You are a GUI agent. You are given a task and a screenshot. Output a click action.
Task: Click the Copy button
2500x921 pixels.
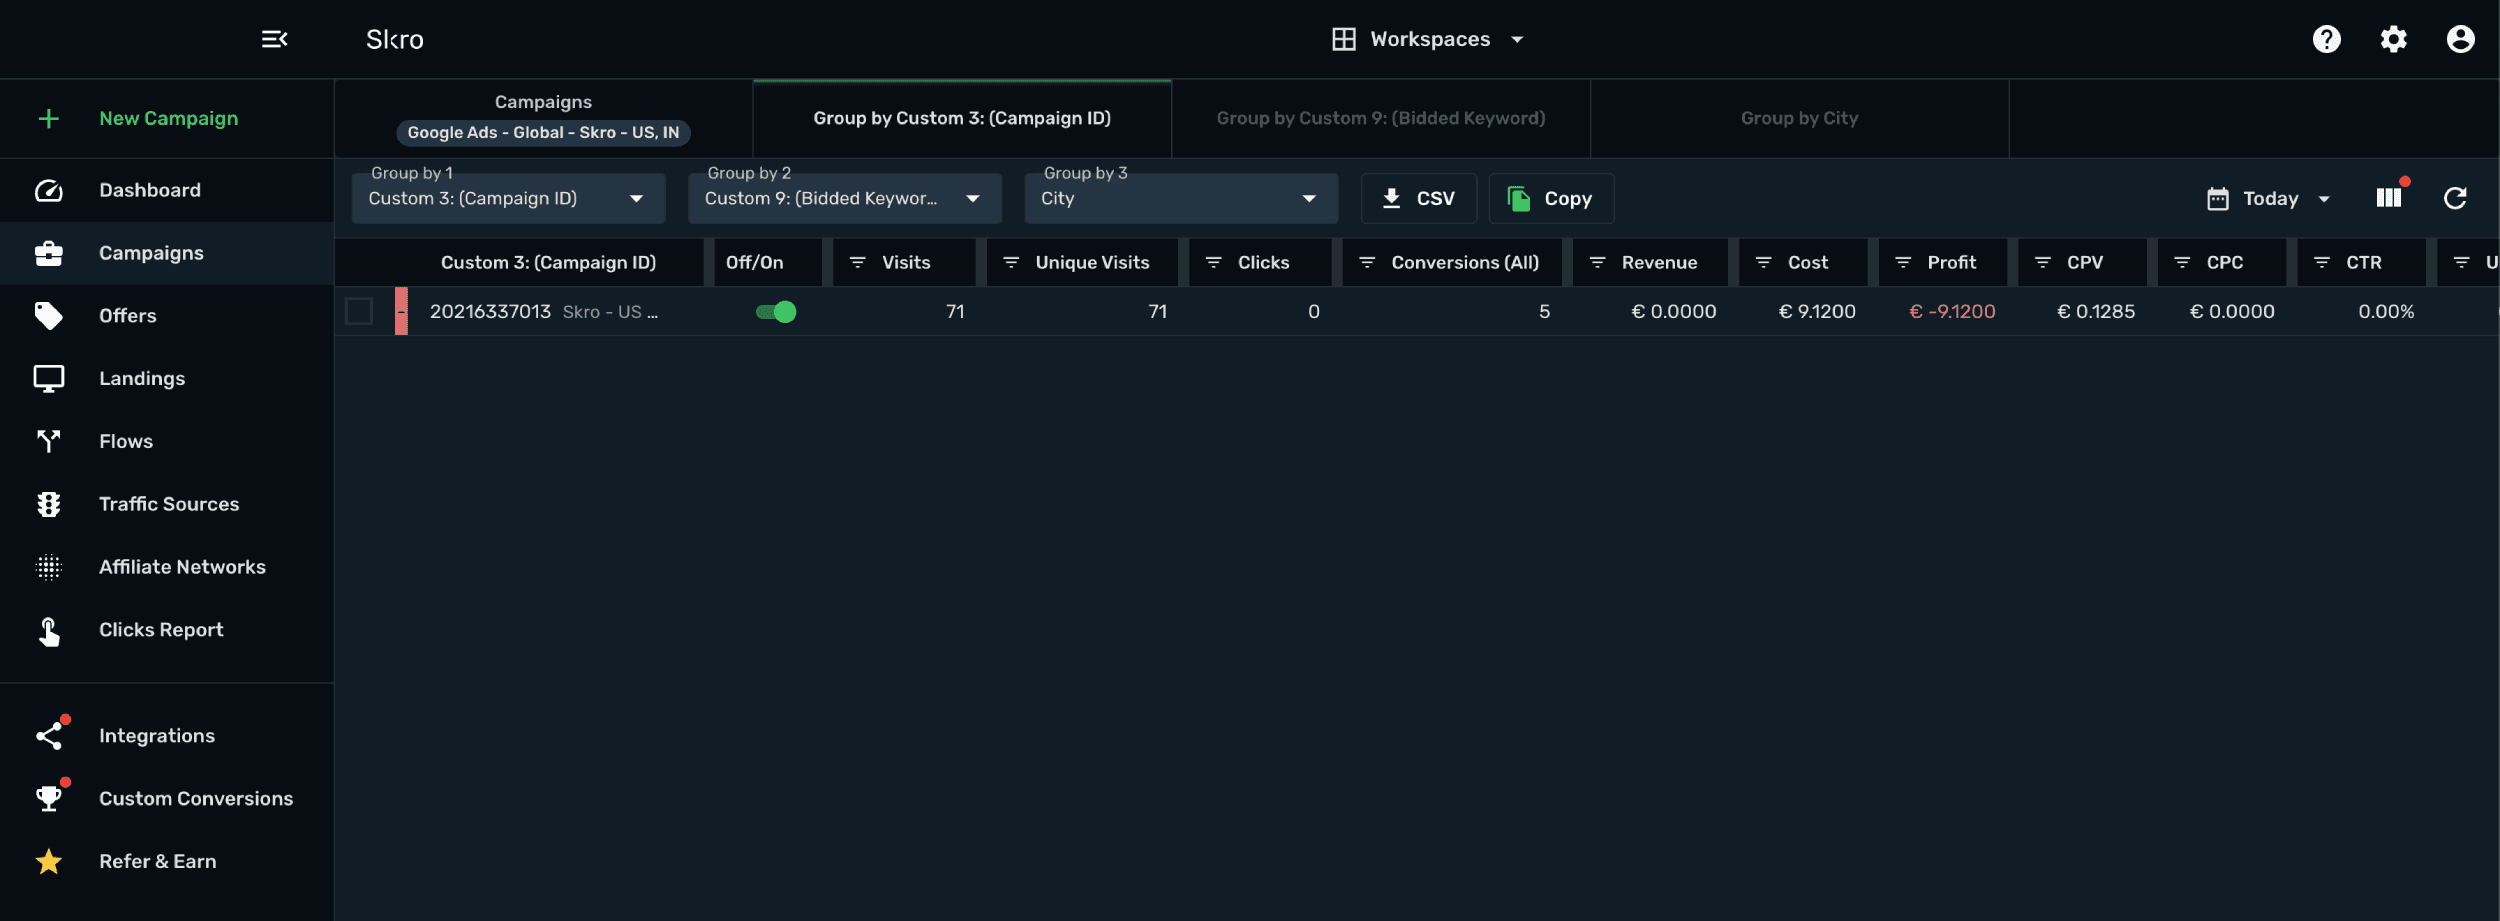coord(1551,198)
